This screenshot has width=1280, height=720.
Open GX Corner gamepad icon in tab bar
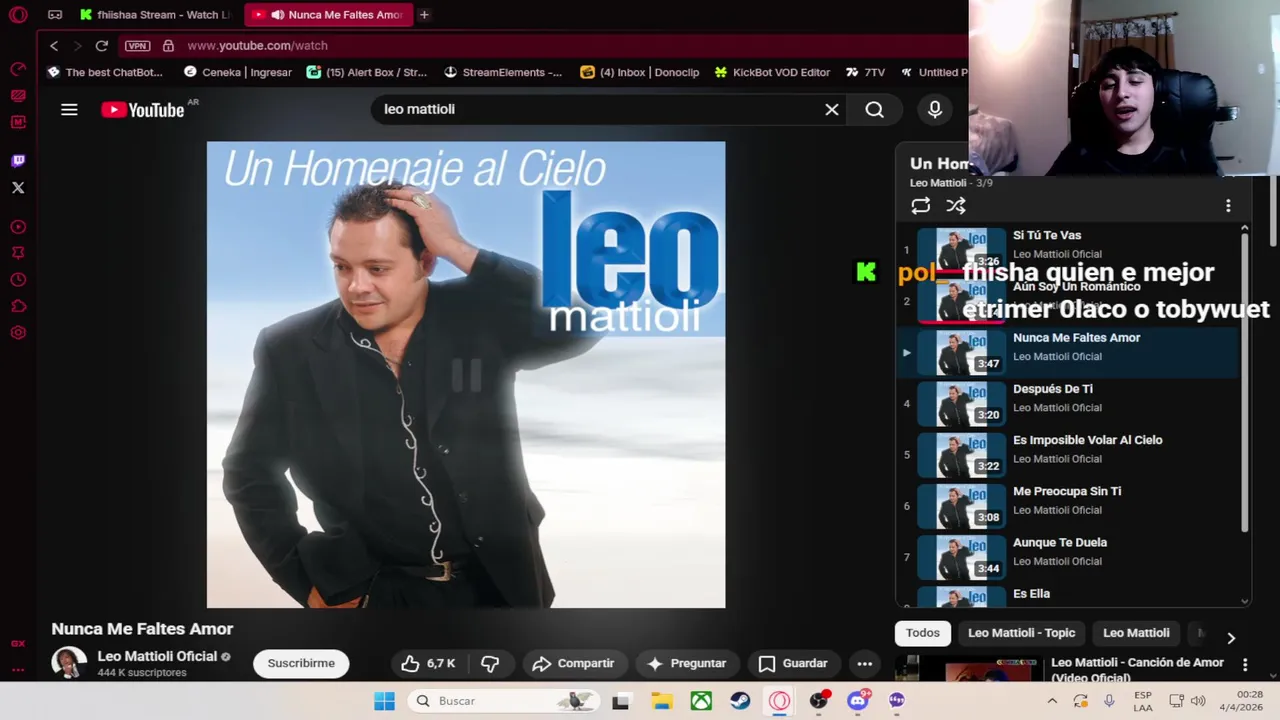pyautogui.click(x=55, y=15)
